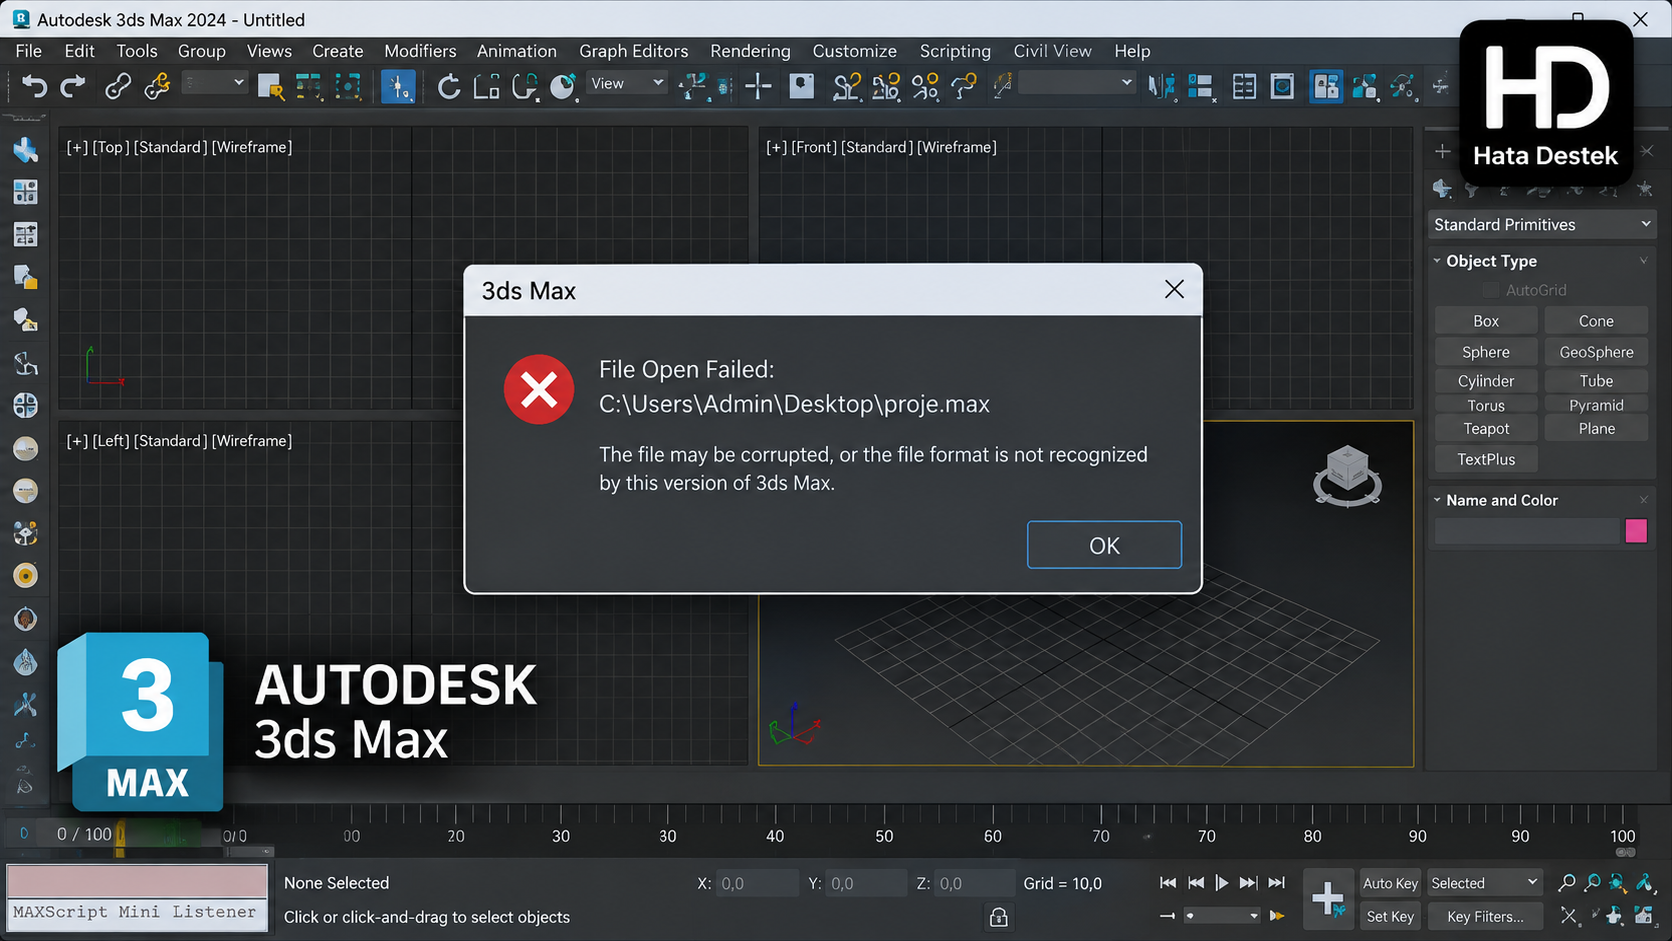The image size is (1672, 941).
Task: Click the X coordinate input field
Action: click(x=757, y=883)
